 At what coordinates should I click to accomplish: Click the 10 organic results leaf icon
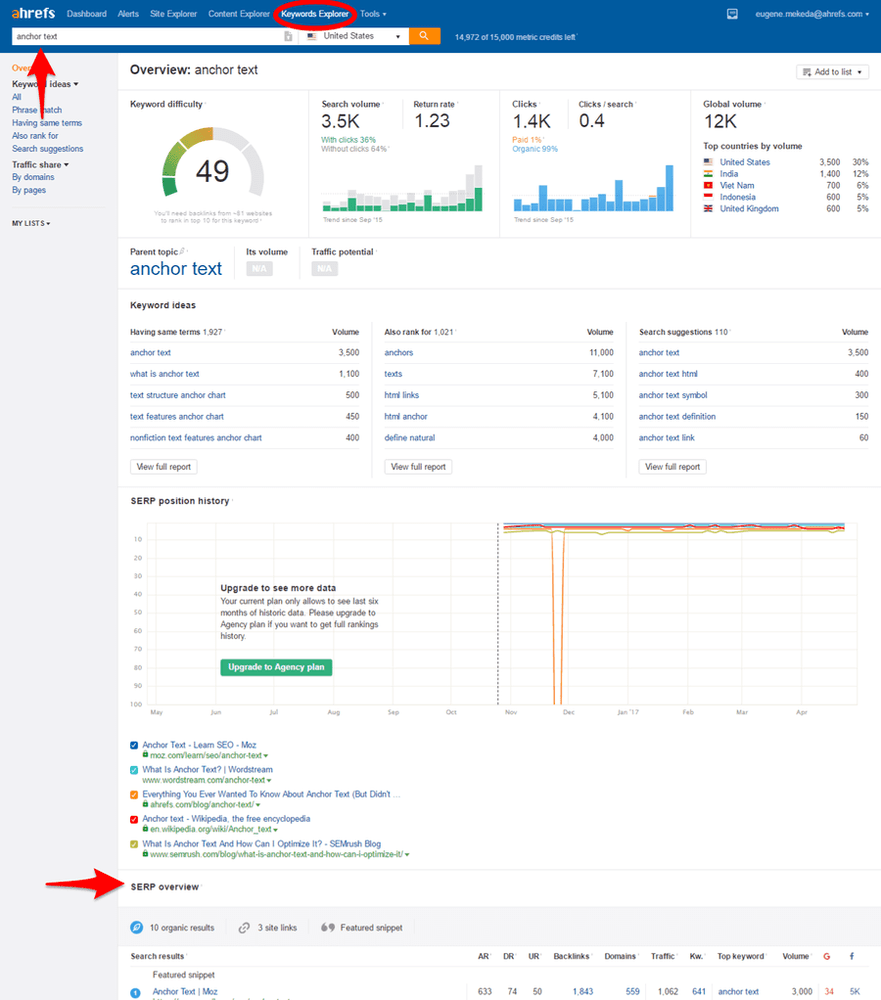[x=136, y=927]
